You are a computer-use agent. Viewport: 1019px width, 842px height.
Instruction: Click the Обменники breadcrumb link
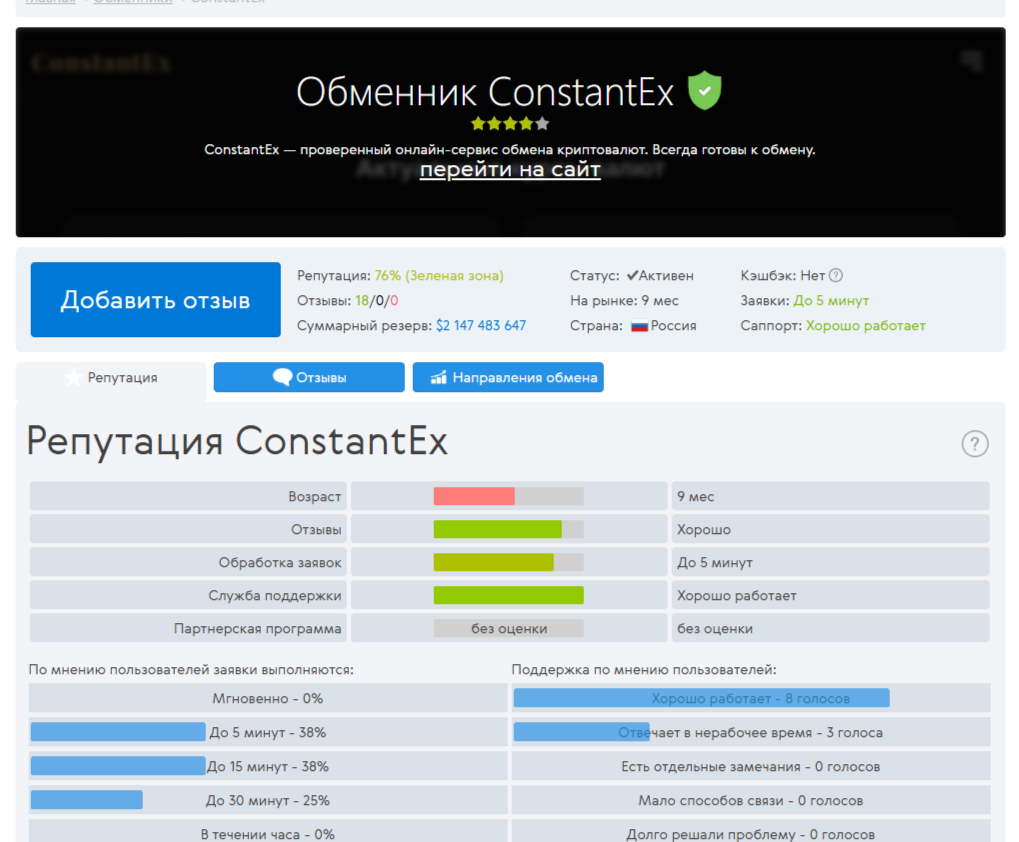(x=133, y=2)
